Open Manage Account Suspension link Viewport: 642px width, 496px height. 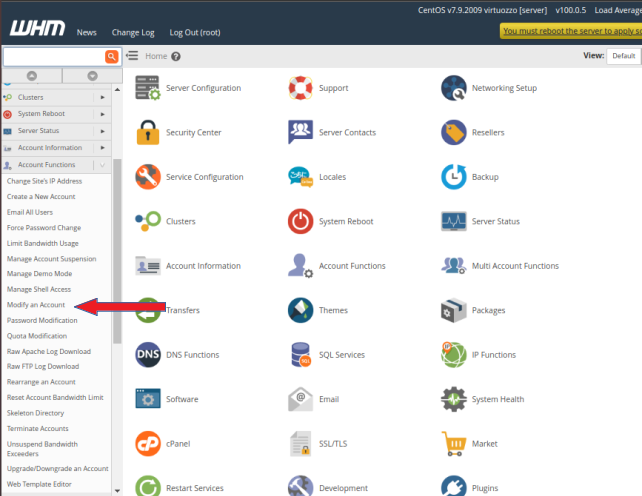[52, 259]
